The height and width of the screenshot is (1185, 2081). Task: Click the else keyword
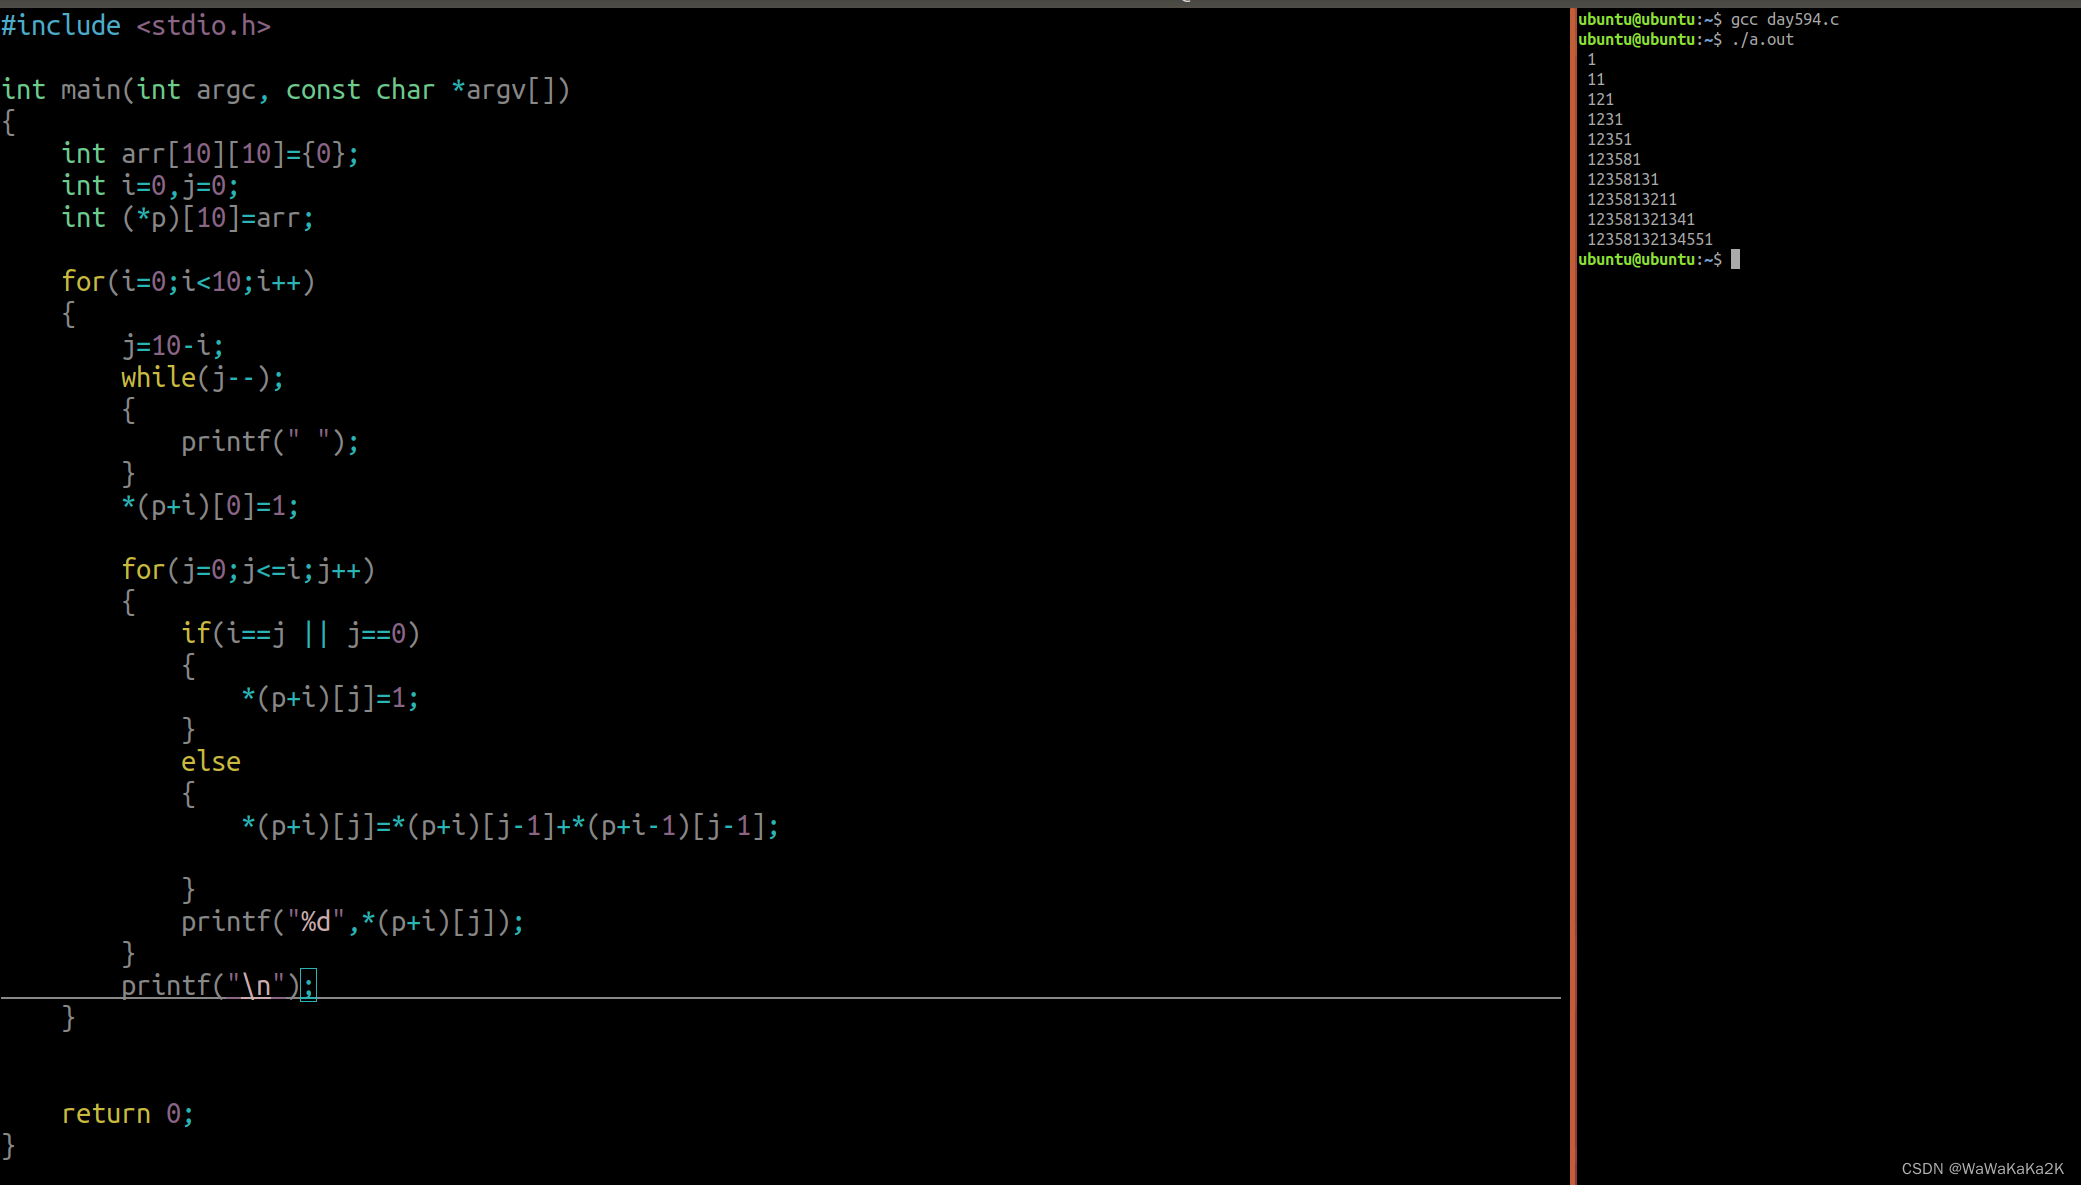click(x=211, y=762)
